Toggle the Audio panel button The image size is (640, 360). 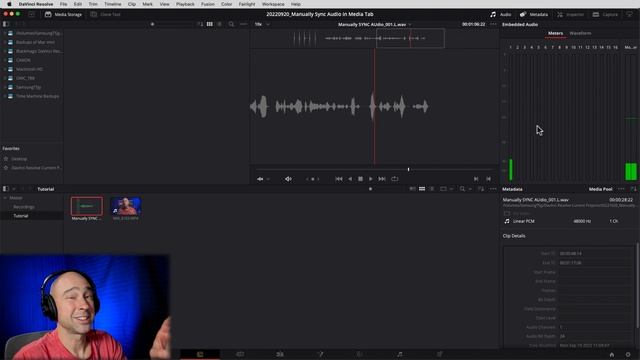coord(501,14)
